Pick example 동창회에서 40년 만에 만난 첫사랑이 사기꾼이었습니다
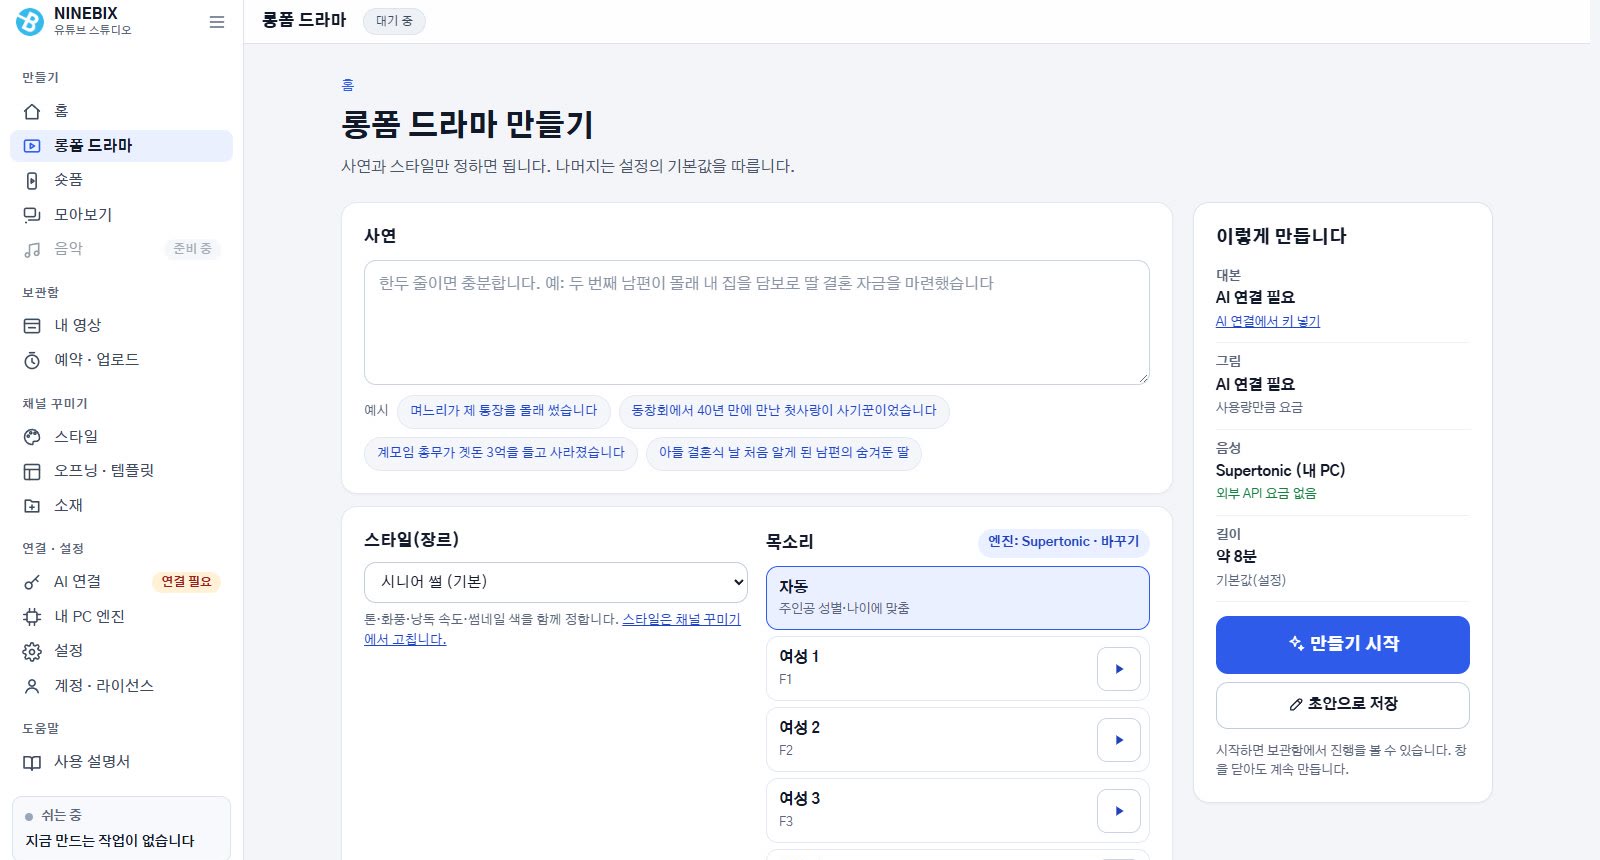 click(784, 411)
